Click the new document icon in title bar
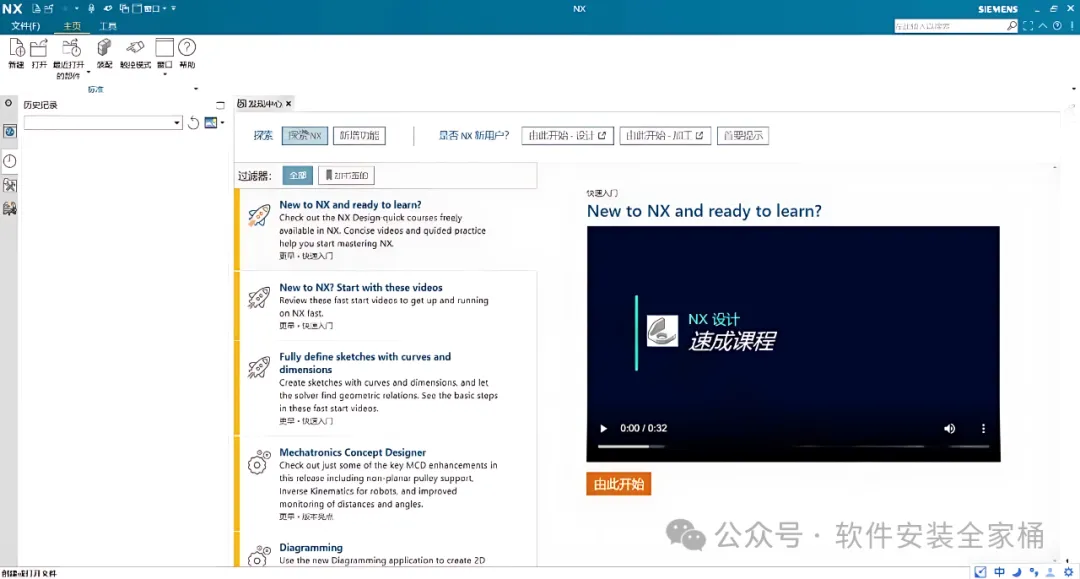This screenshot has height=579, width=1080. coord(37,9)
